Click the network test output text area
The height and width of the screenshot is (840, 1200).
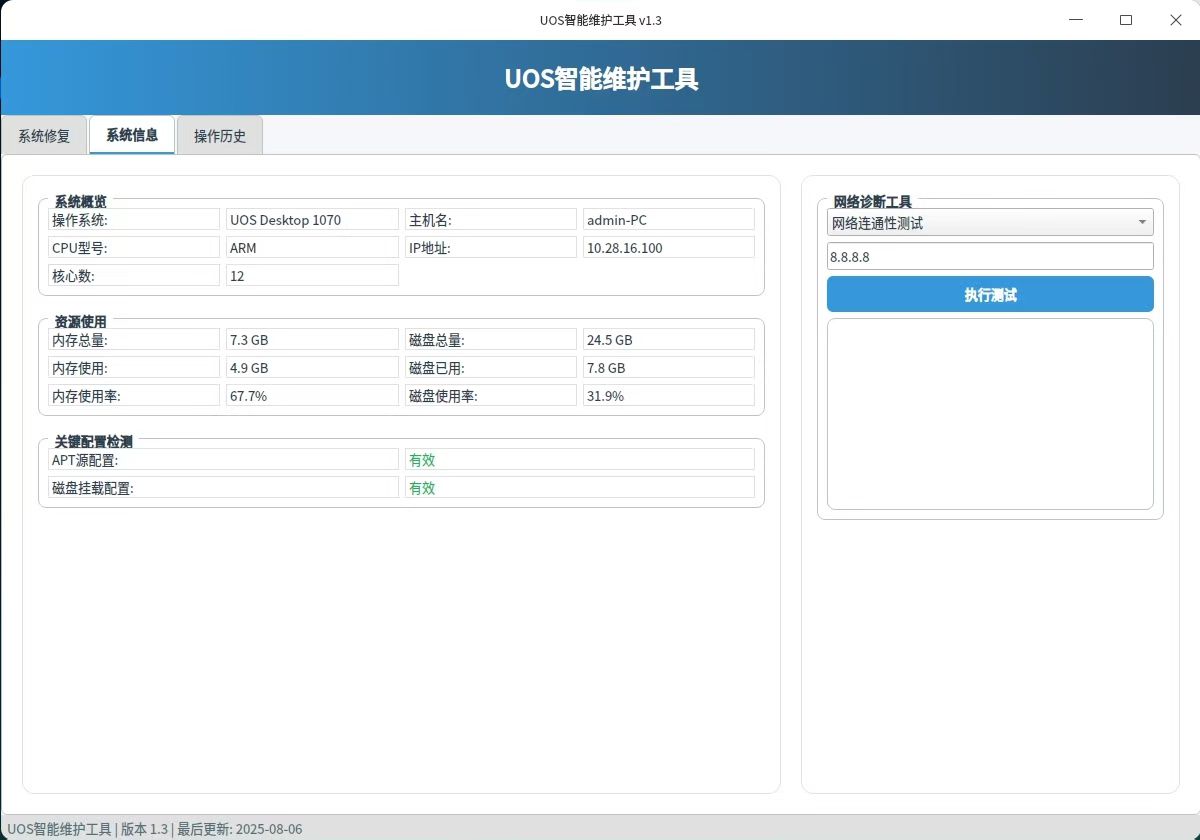click(x=990, y=414)
